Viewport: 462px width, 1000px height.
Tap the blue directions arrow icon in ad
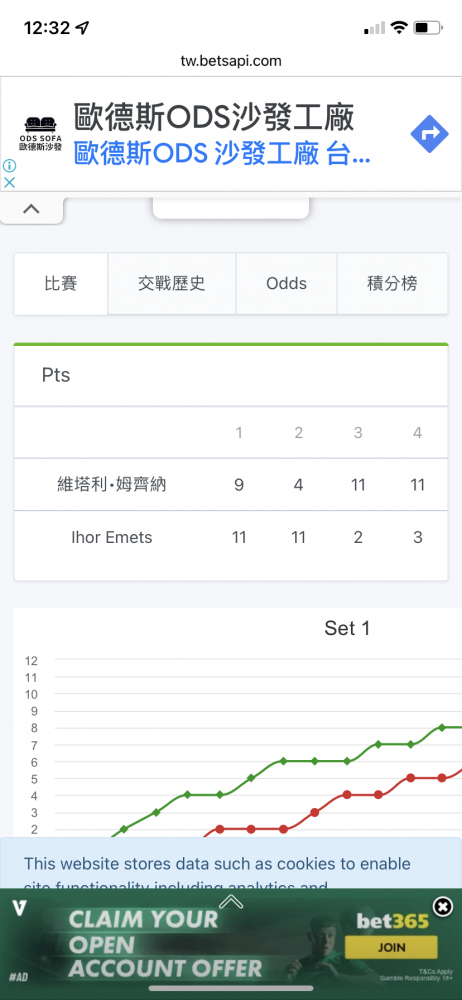click(429, 134)
